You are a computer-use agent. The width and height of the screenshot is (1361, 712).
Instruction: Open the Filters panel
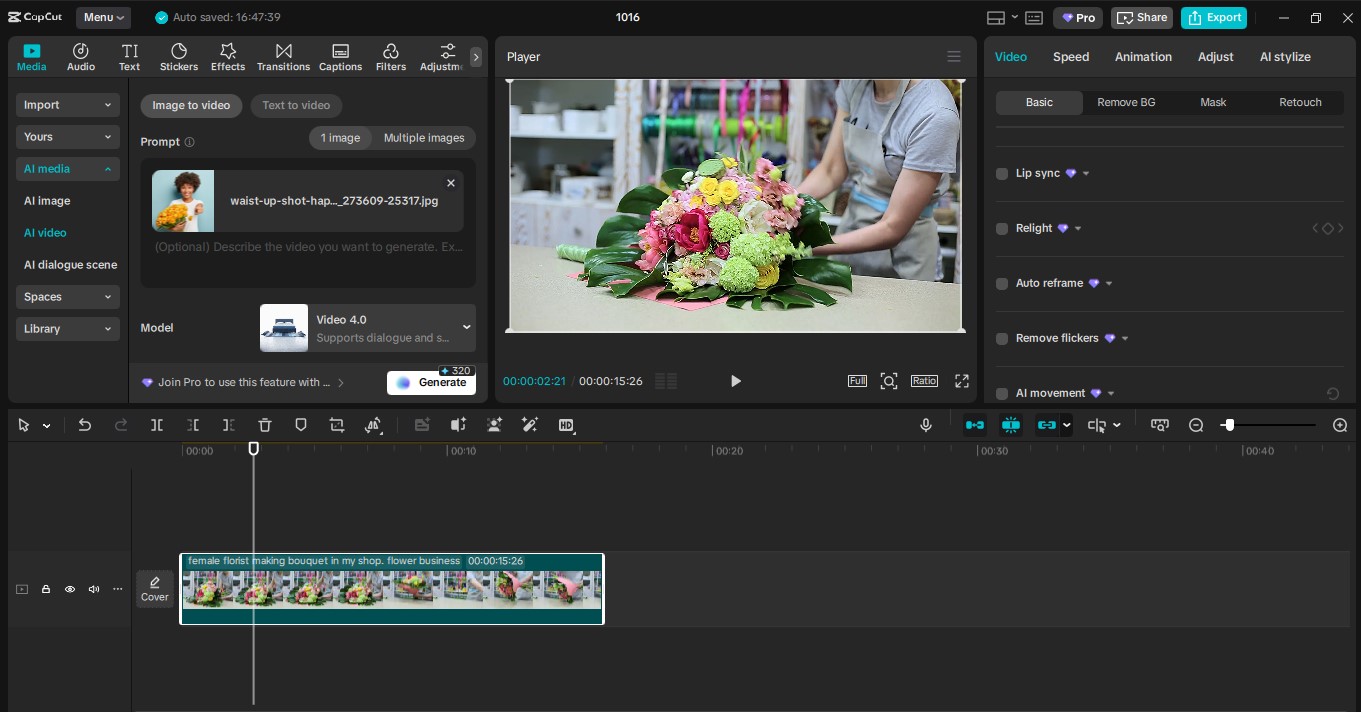click(x=390, y=56)
